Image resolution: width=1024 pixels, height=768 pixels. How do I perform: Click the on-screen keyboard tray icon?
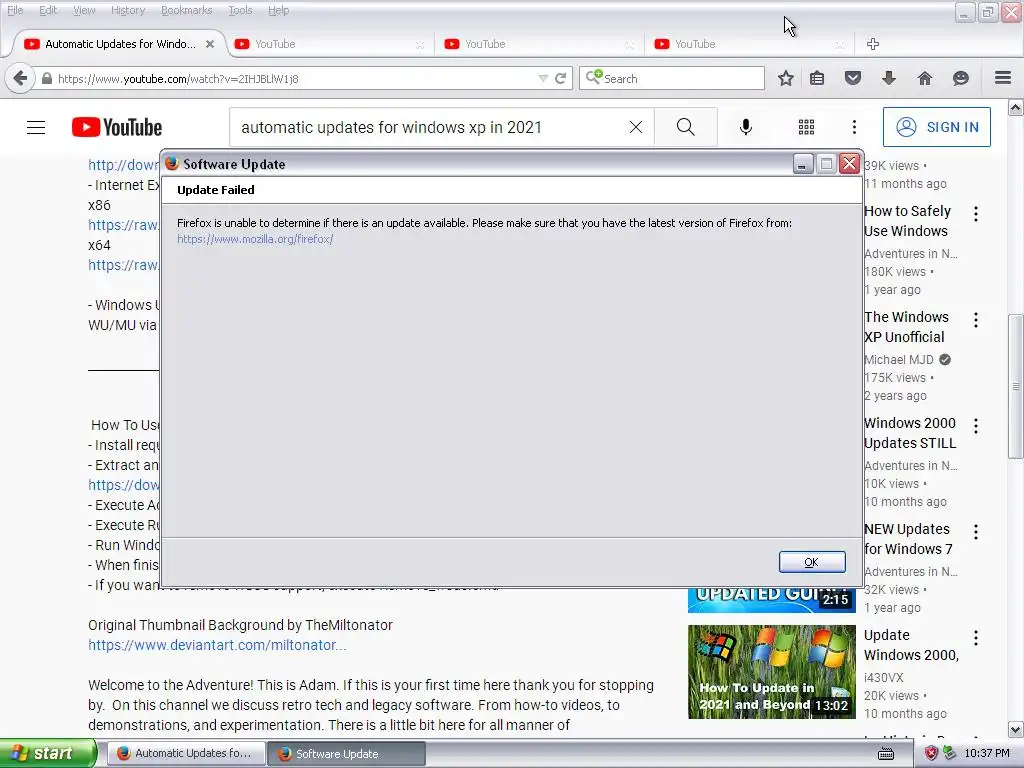886,754
